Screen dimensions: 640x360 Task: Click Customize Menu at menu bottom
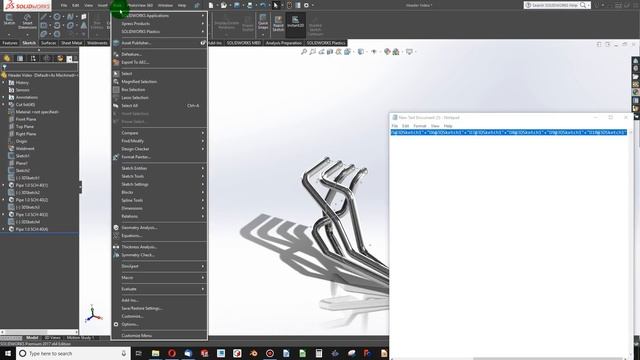coord(159,336)
